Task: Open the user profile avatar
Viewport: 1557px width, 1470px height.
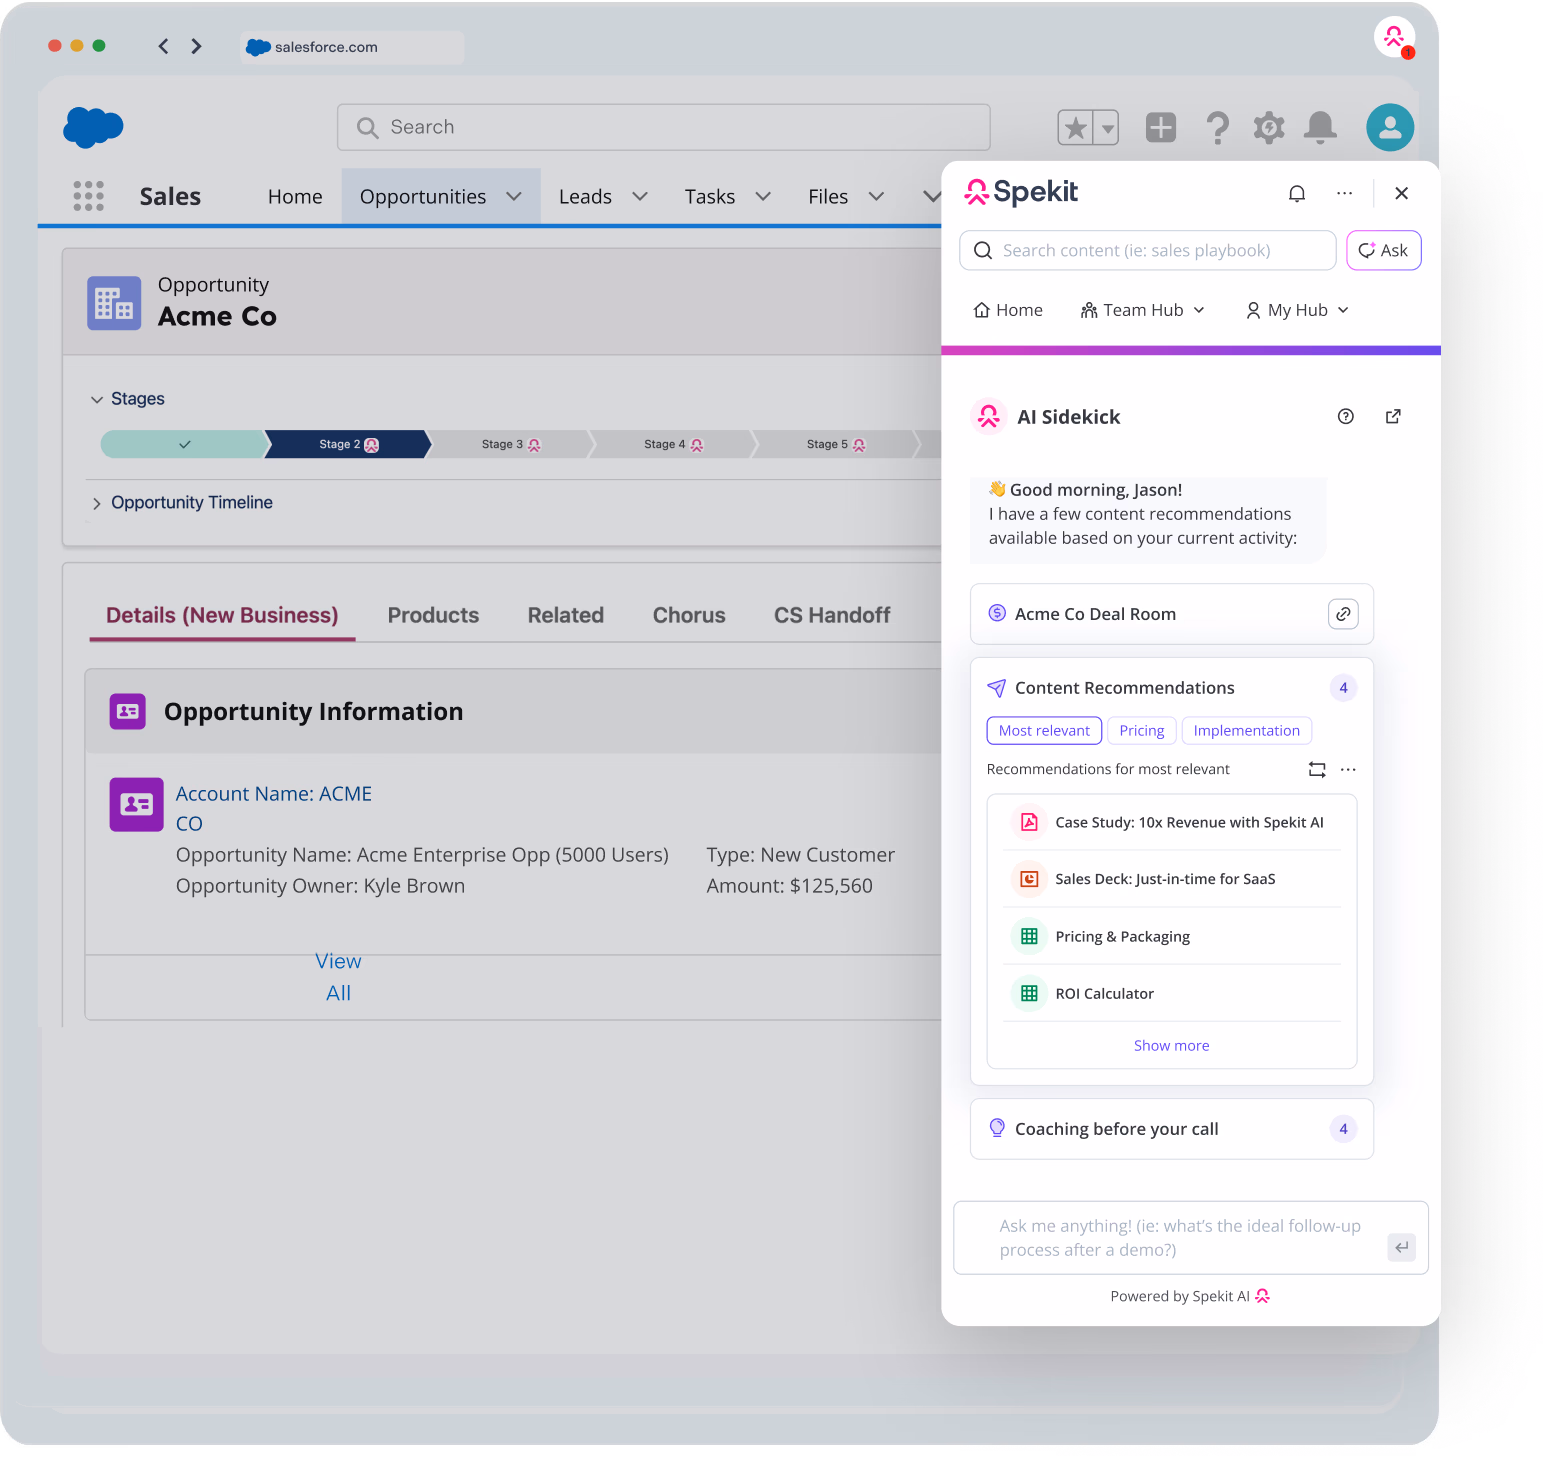Action: 1390,127
